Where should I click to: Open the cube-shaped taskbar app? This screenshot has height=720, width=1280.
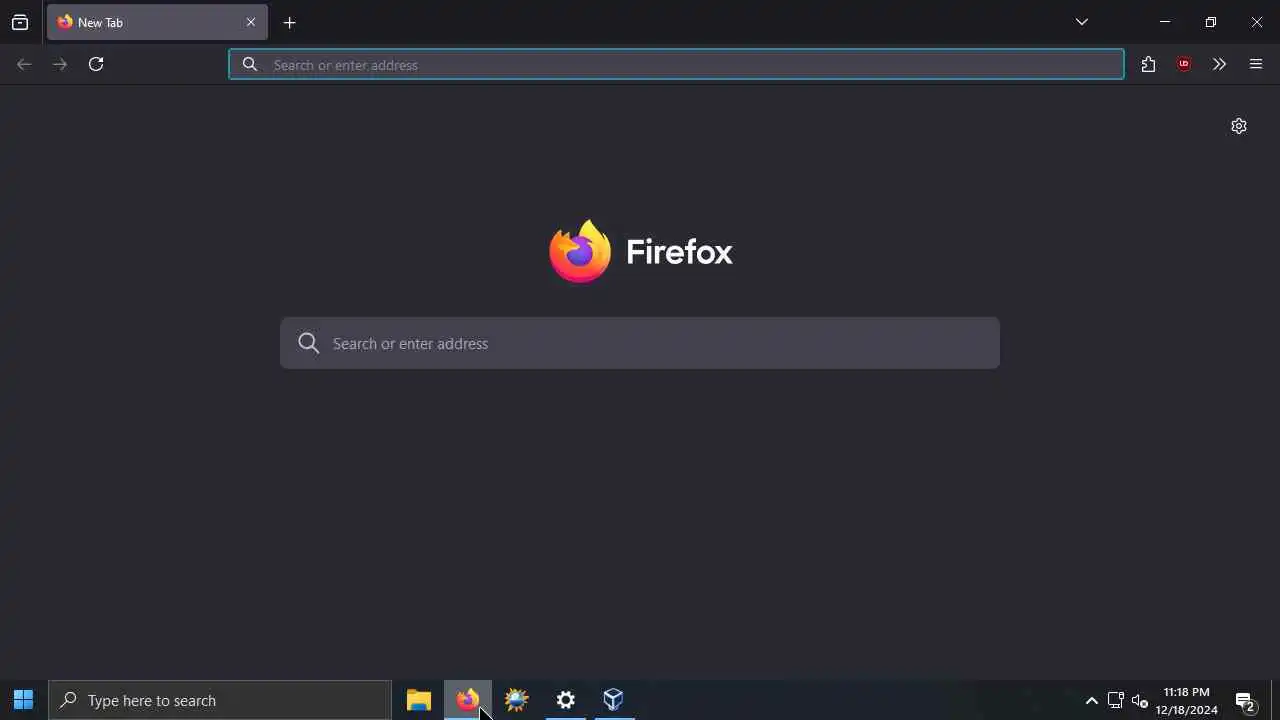tap(614, 700)
